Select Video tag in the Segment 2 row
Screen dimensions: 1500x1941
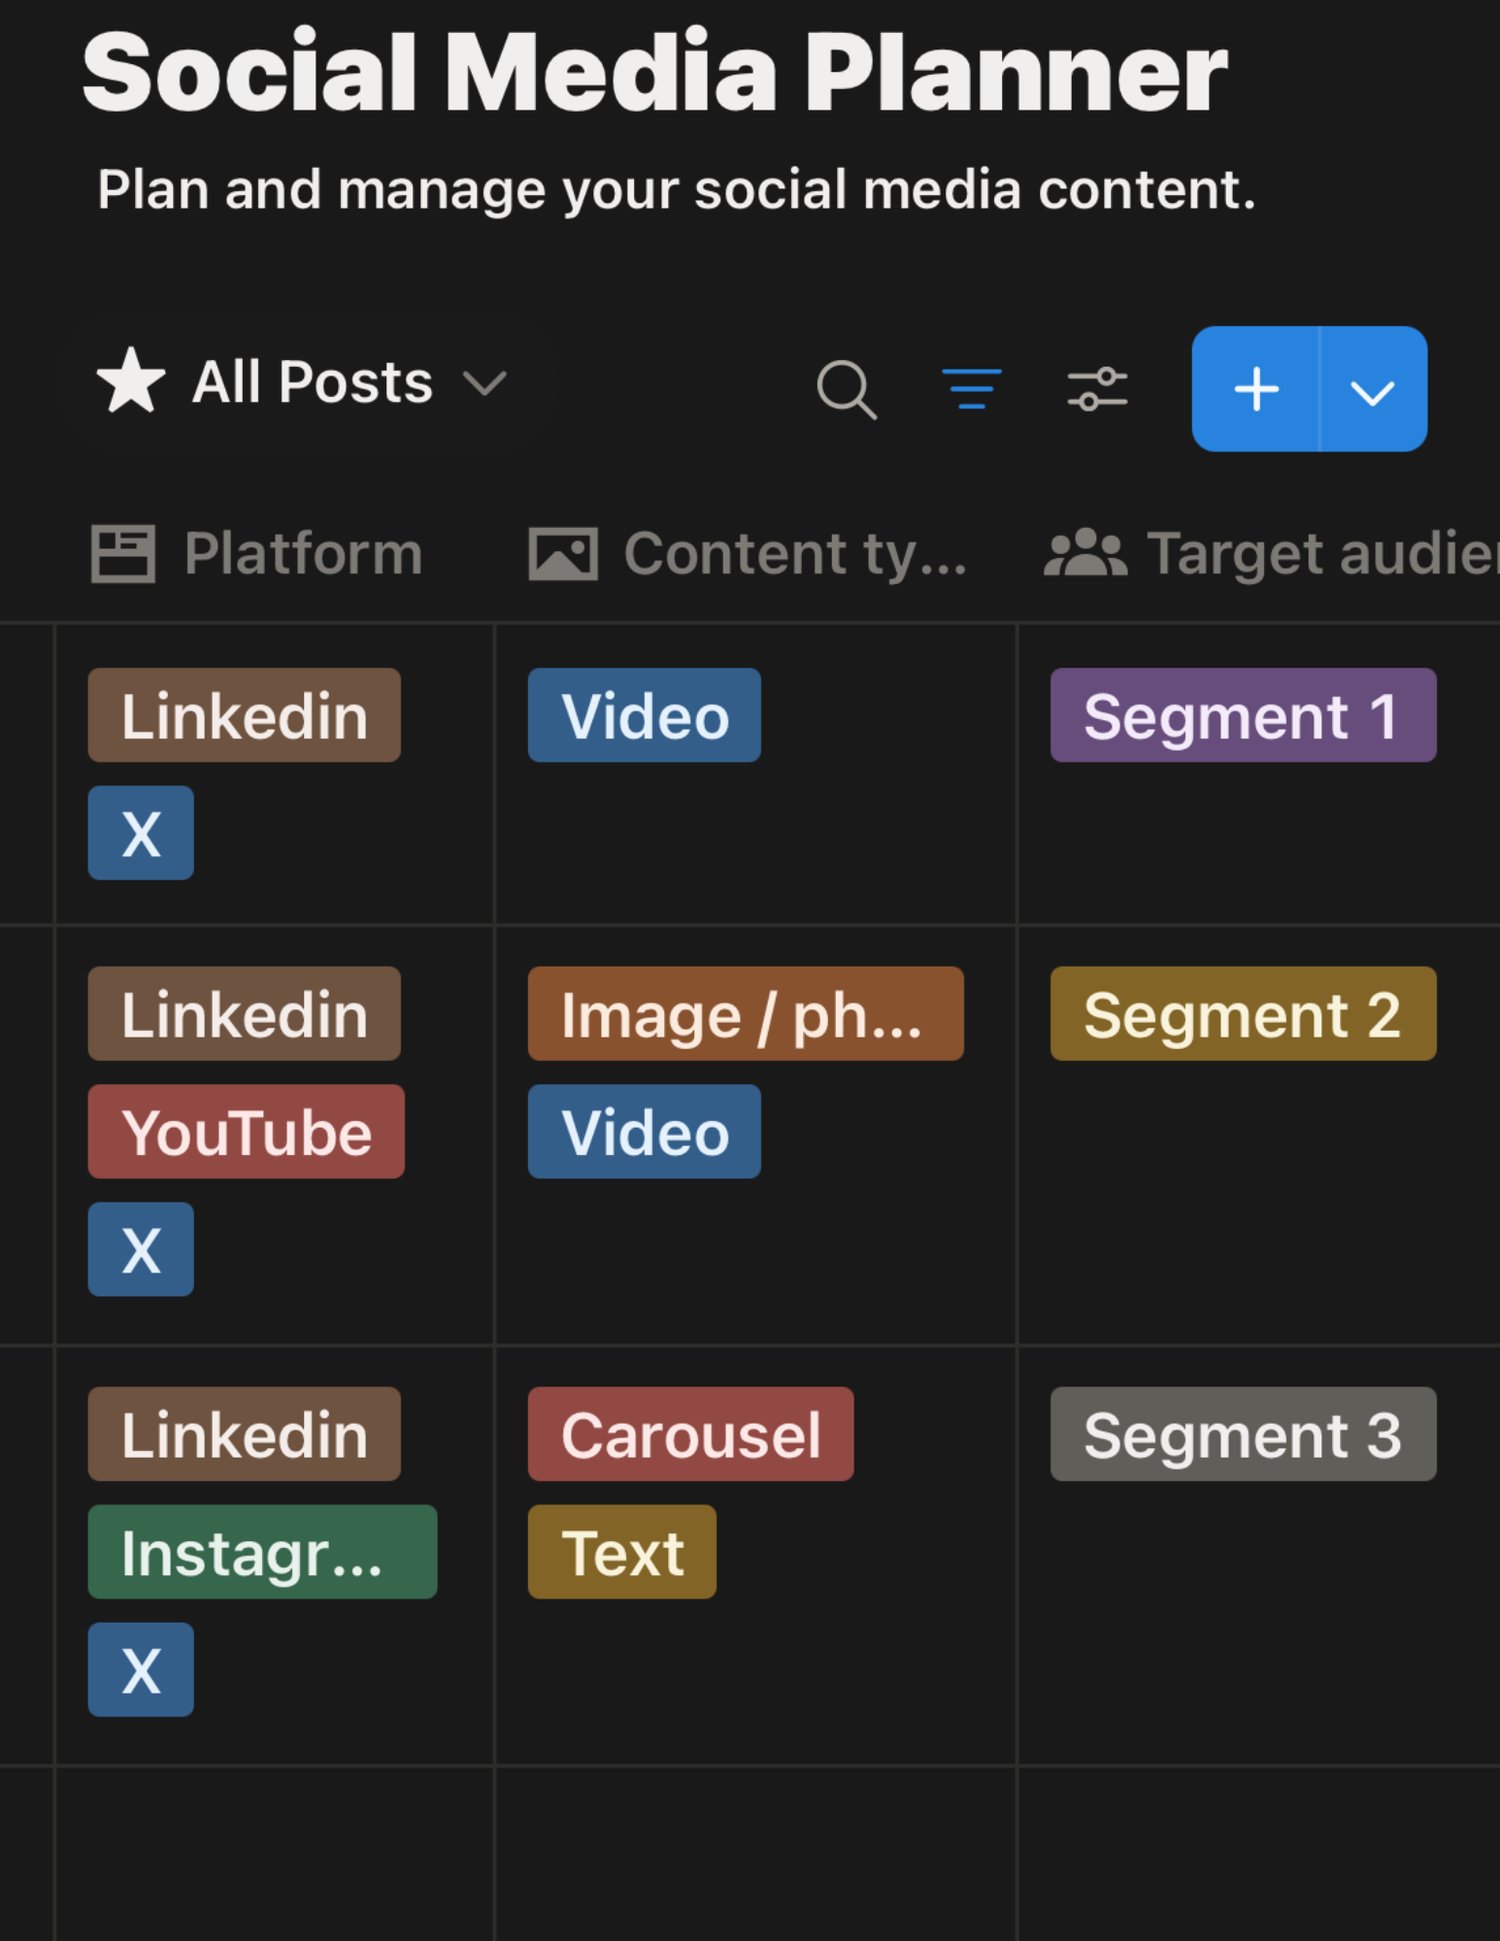pyautogui.click(x=644, y=1132)
